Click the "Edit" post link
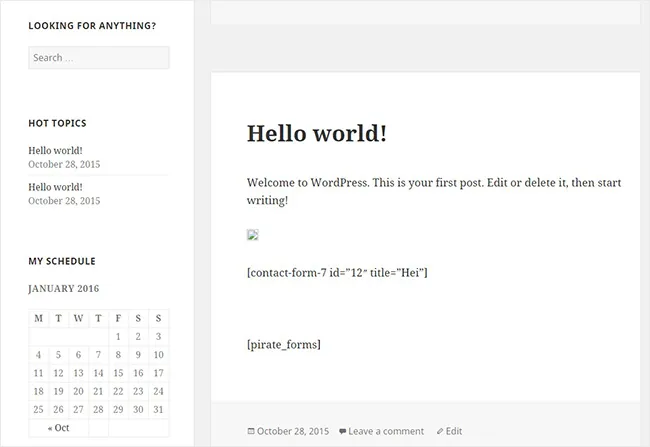Screen dimensions: 650x447 454,432
